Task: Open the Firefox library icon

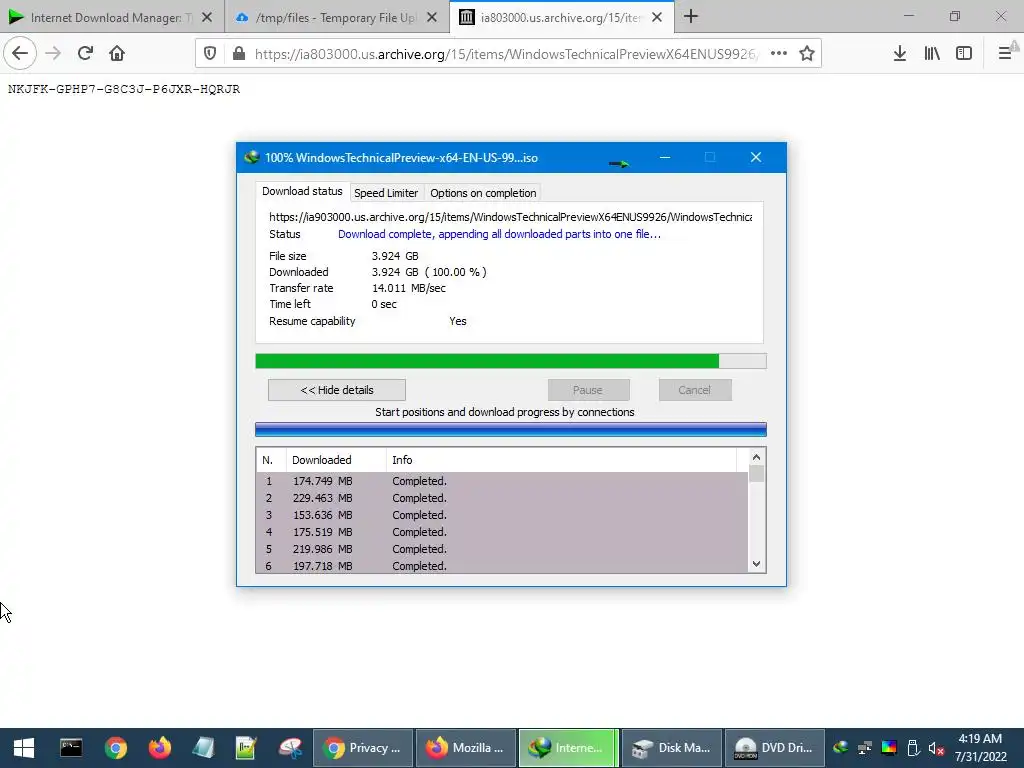Action: pyautogui.click(x=932, y=54)
